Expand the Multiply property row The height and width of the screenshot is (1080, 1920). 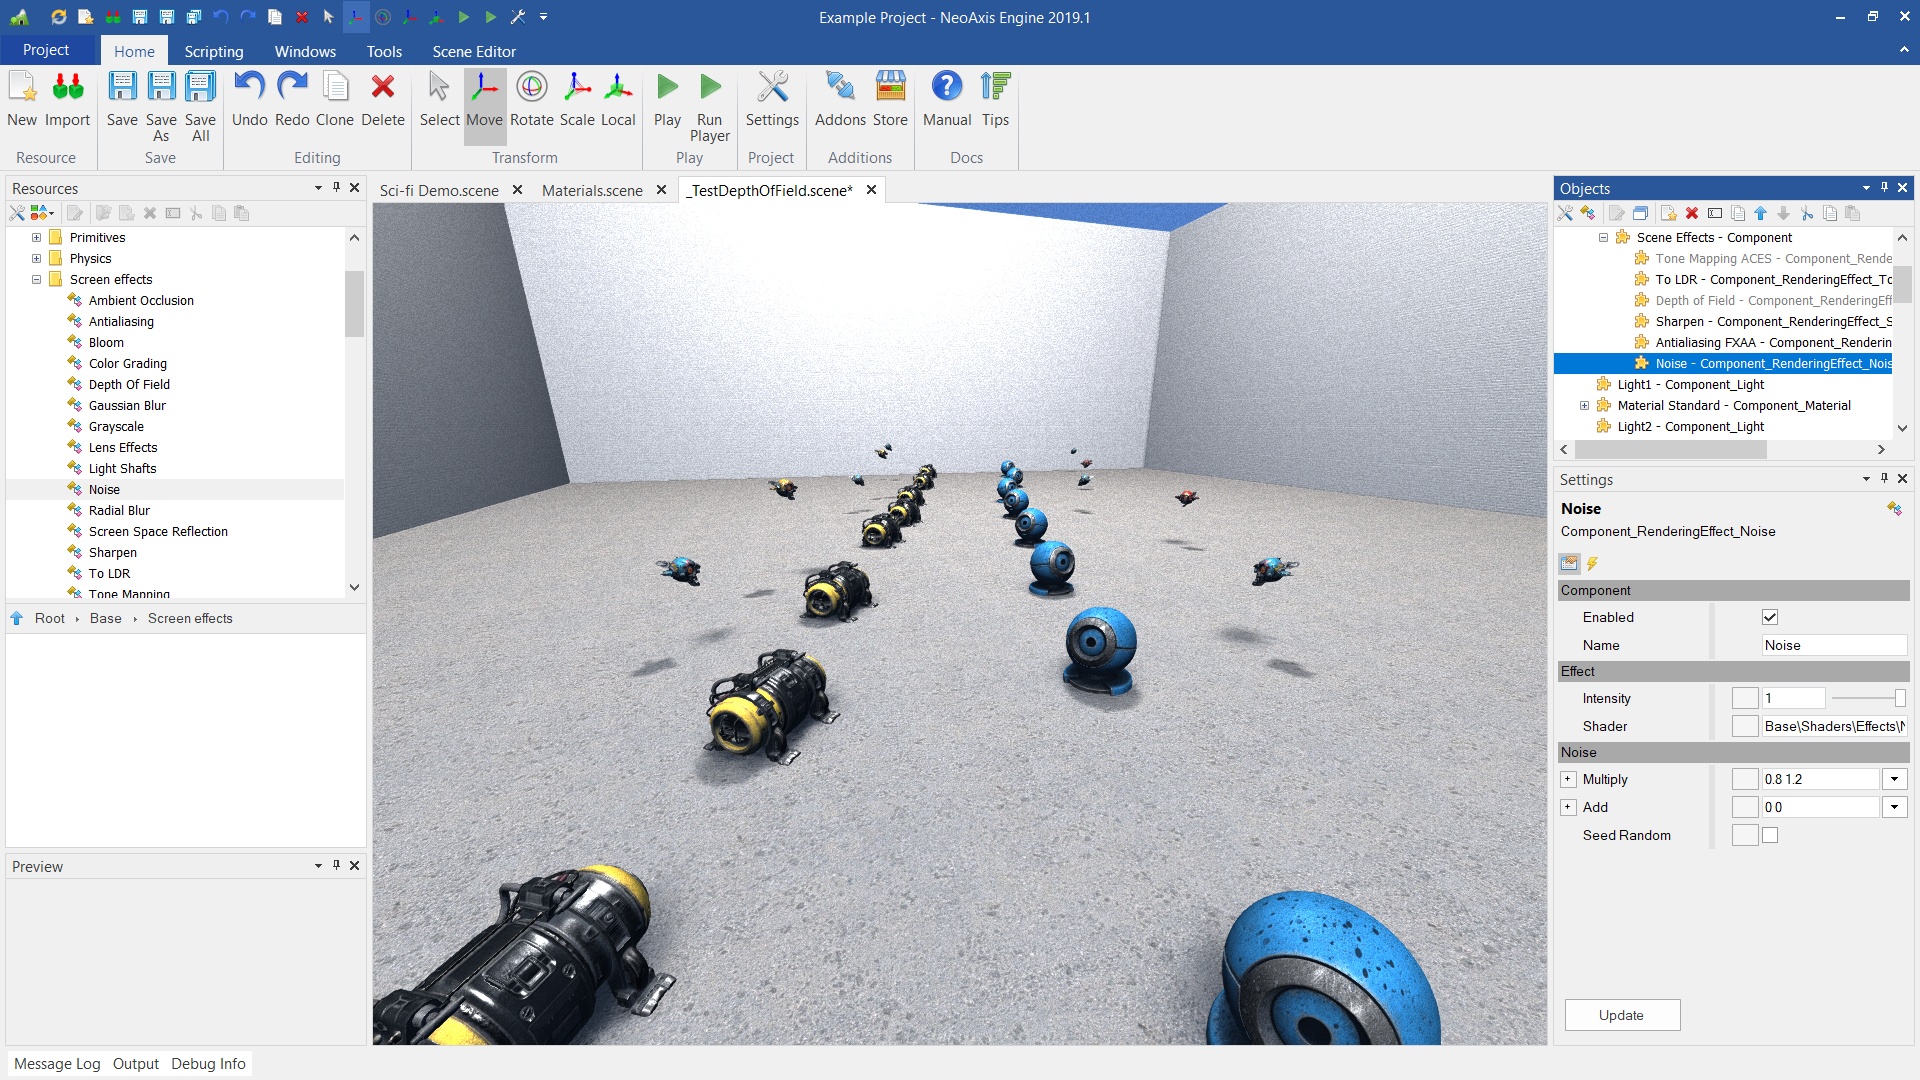pos(1568,779)
